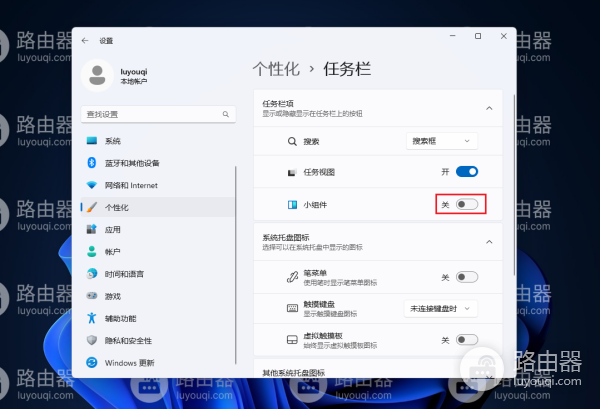Click the paintbrush 个性化 icon
The image size is (600, 409).
coord(92,207)
